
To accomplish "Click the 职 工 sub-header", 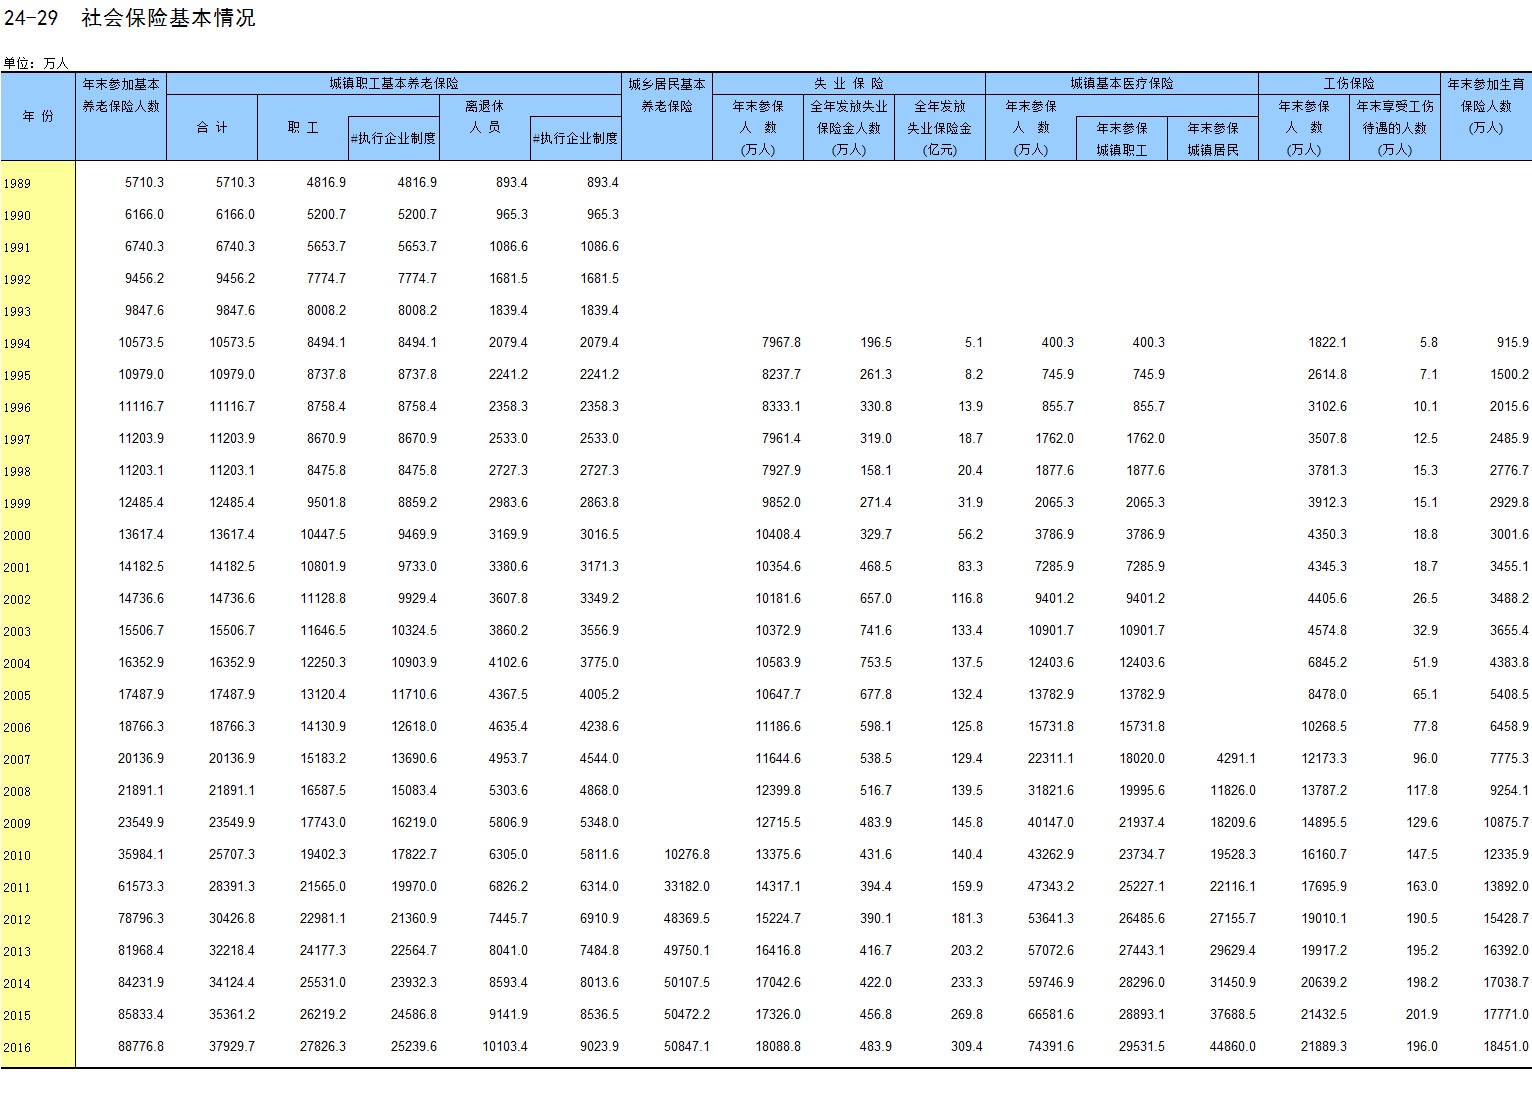I will [x=303, y=127].
